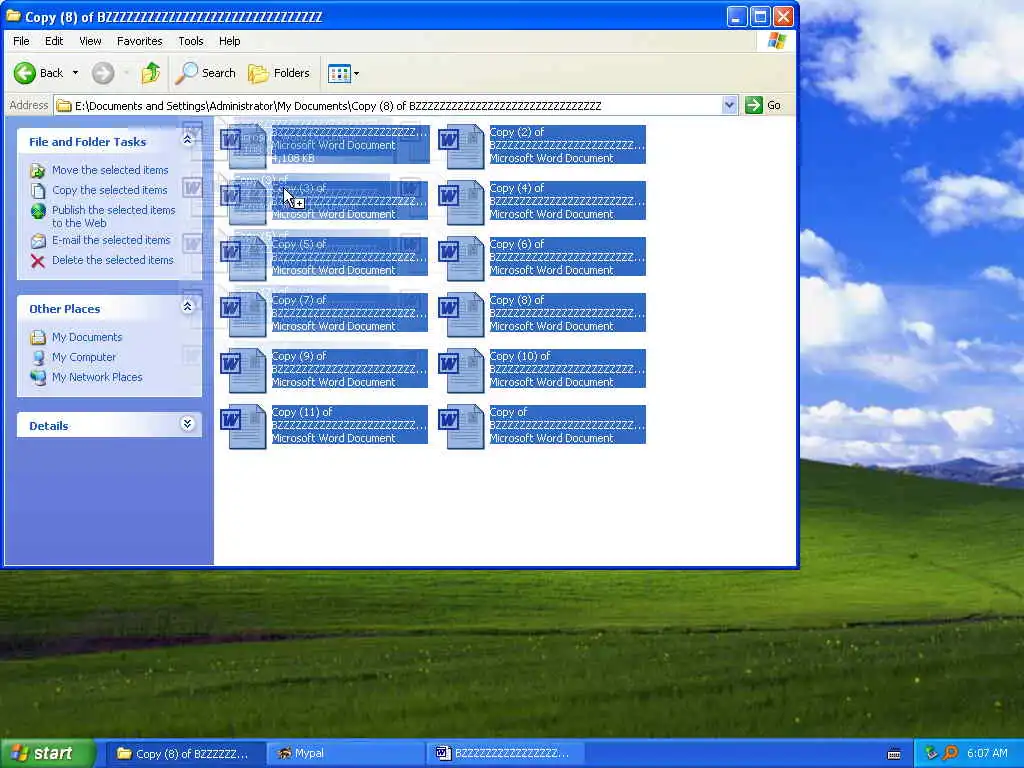Expand the Details panel
1024x768 pixels.
(x=187, y=424)
